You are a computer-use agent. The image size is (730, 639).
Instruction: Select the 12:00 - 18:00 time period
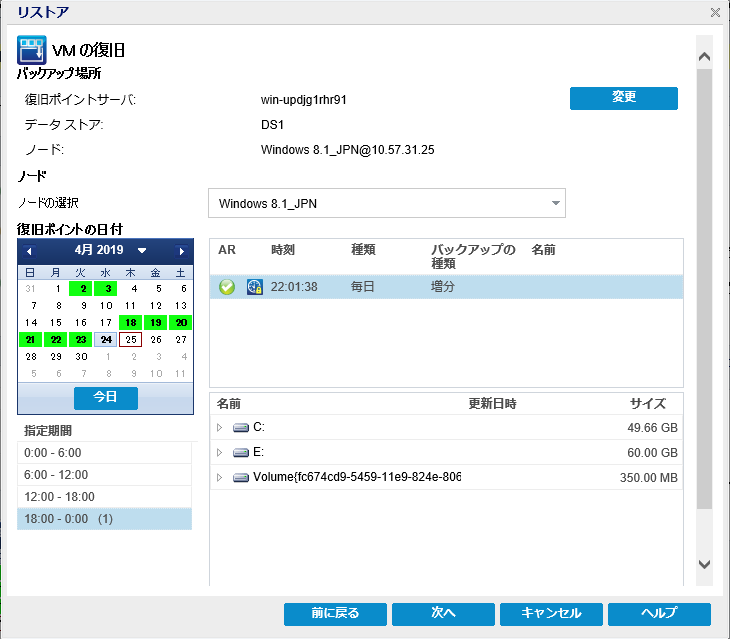point(104,497)
